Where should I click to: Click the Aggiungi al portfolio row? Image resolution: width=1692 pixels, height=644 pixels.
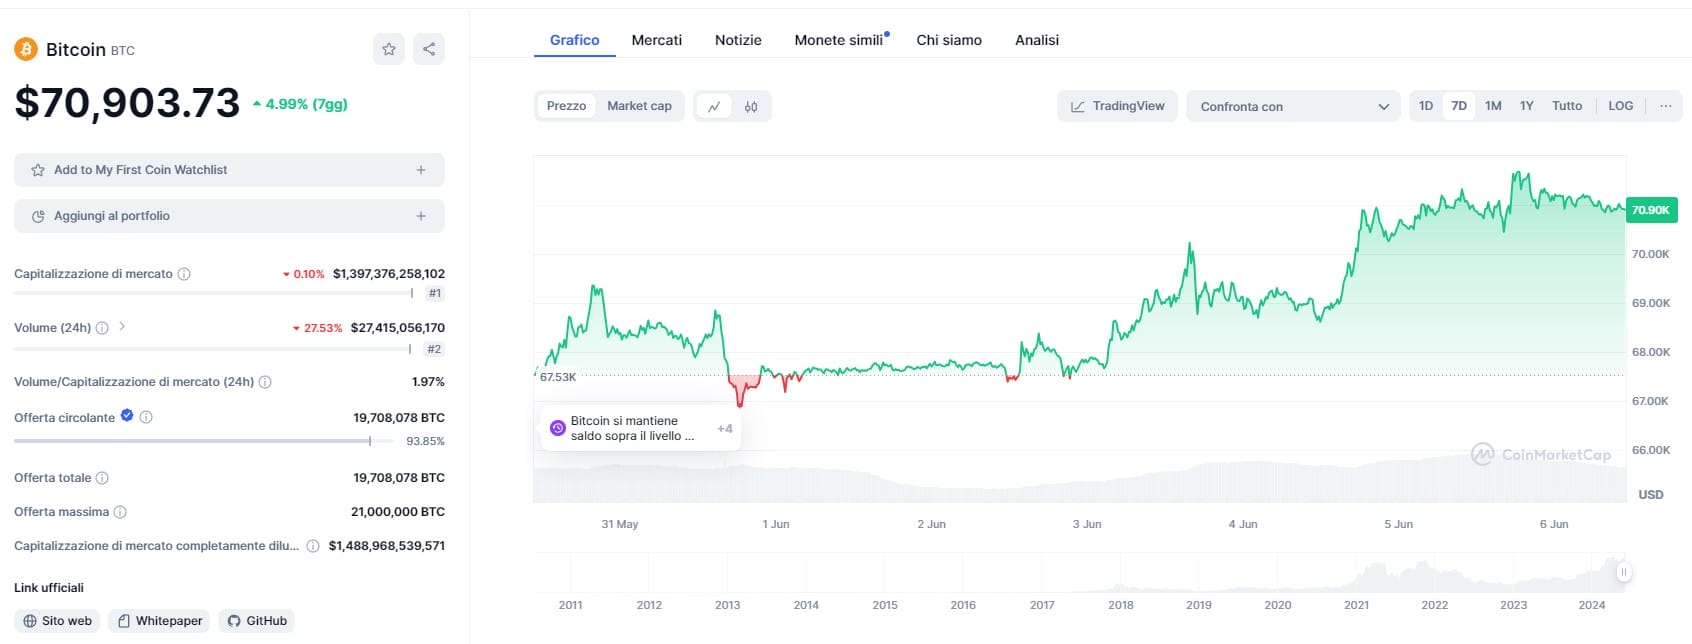click(x=229, y=216)
